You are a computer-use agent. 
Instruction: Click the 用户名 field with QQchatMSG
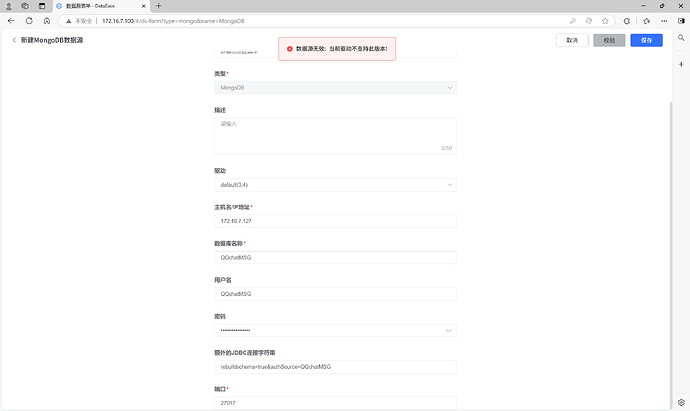tap(335, 294)
